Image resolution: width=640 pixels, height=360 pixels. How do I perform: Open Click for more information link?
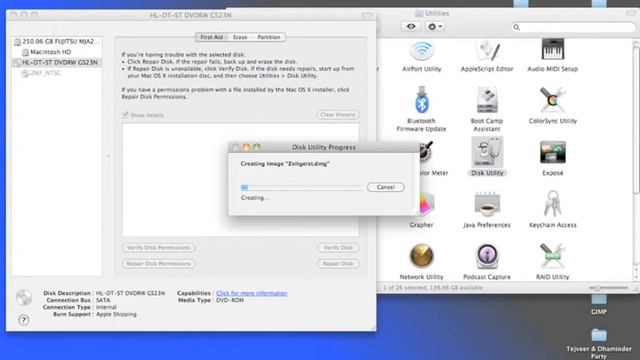251,293
